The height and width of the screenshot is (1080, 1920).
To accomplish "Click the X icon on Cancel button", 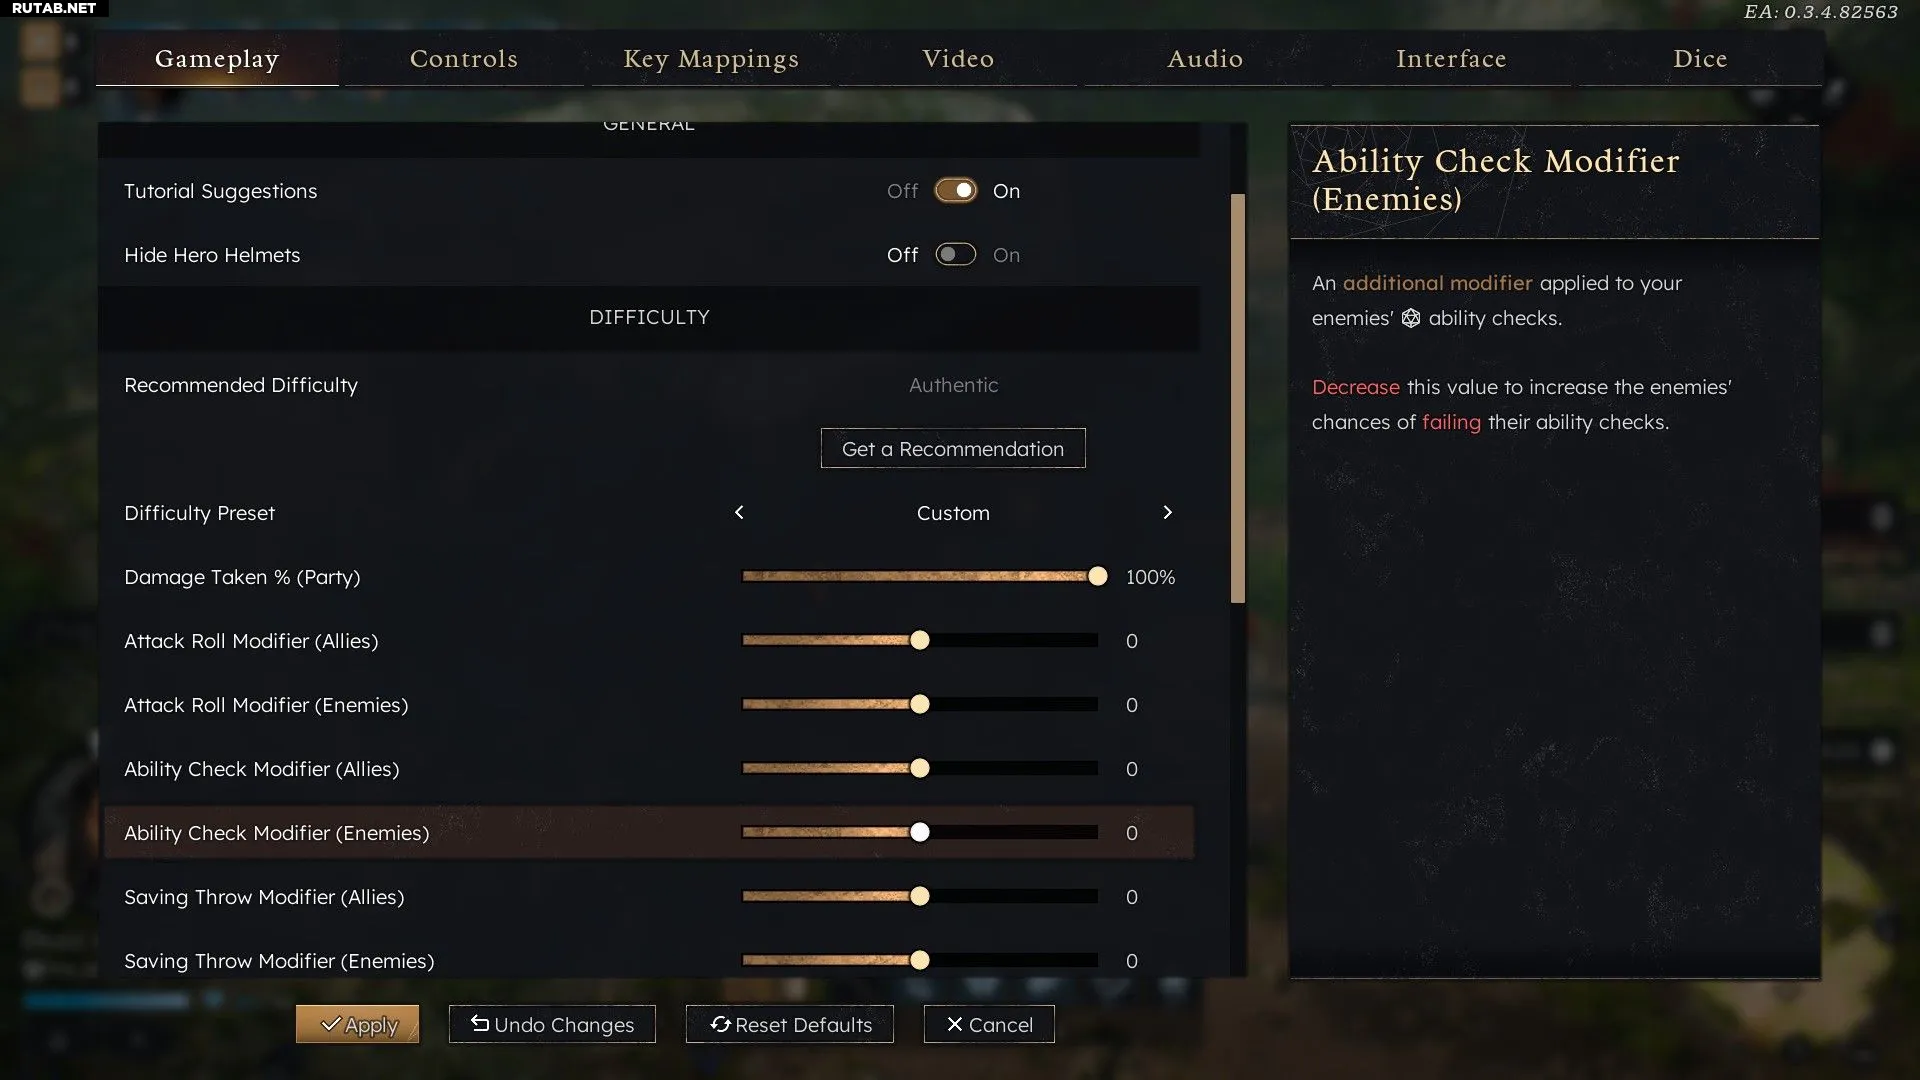I will (x=954, y=1024).
